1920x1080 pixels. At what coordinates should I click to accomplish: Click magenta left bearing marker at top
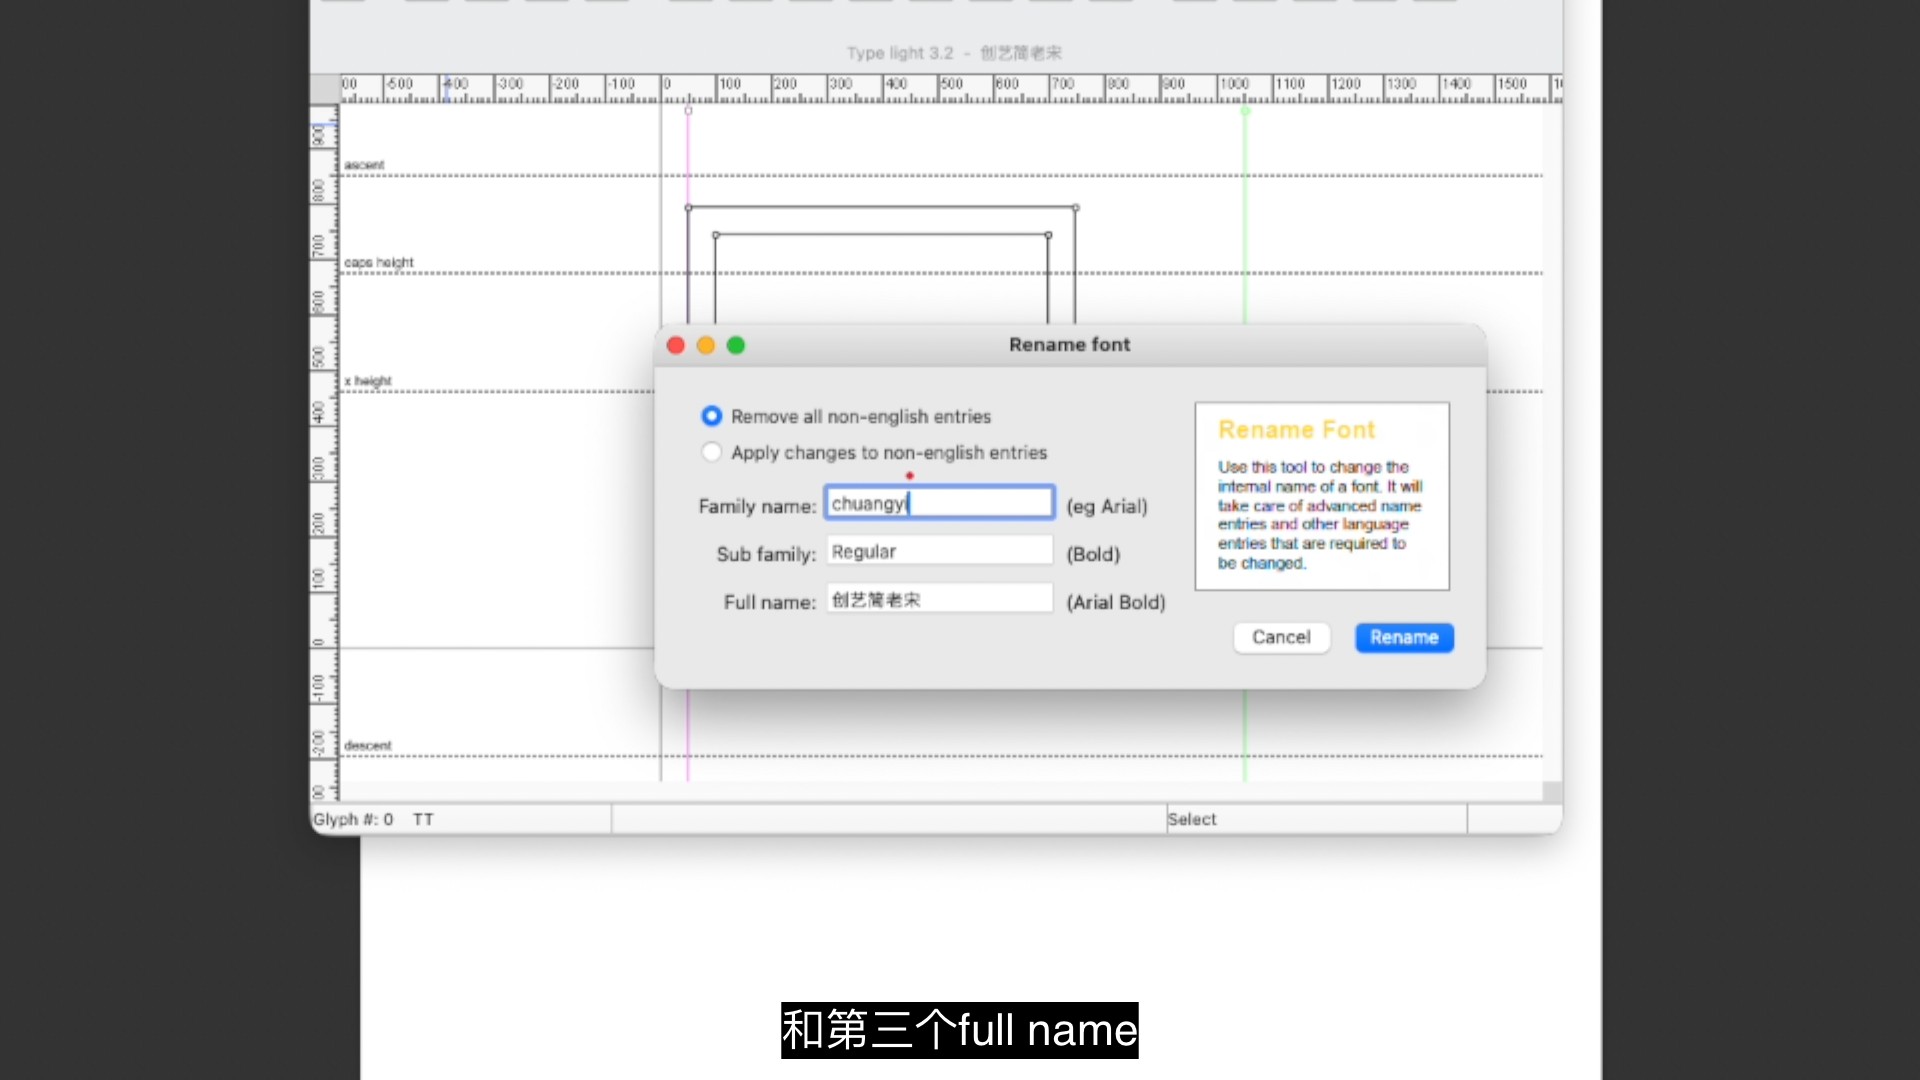tap(688, 111)
